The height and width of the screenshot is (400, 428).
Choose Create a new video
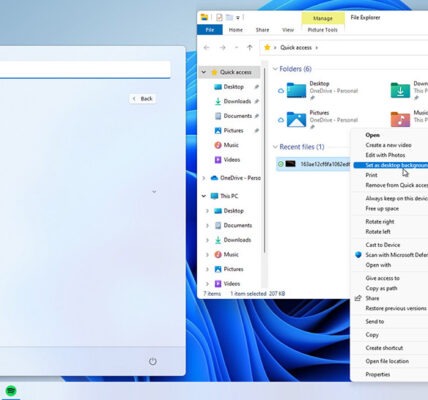(388, 145)
